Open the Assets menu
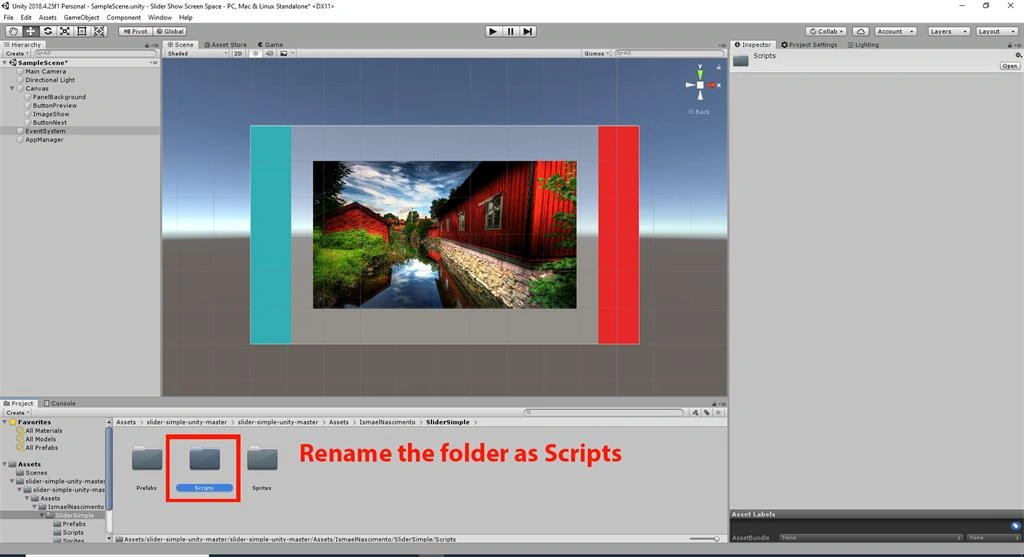 [x=48, y=18]
